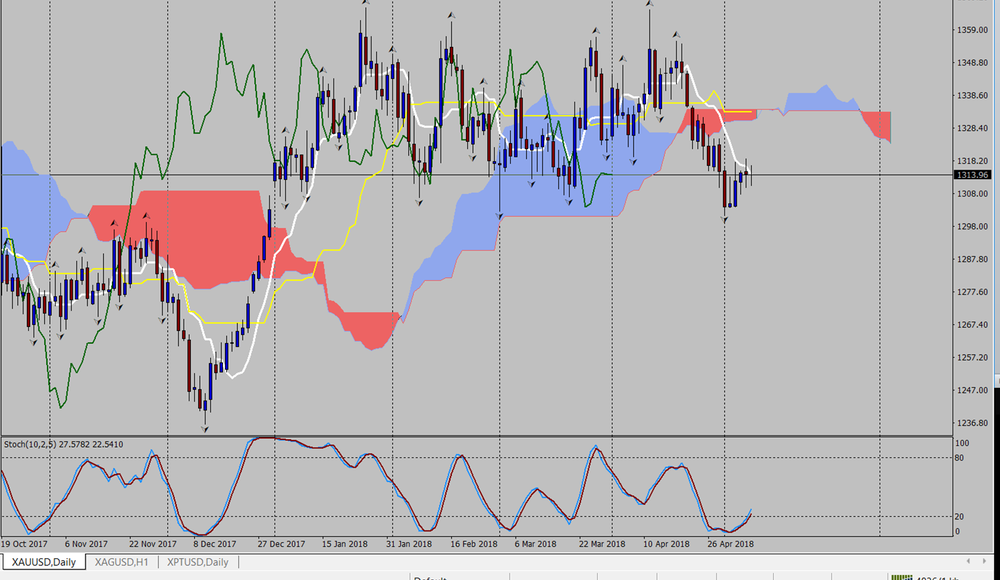Click the 1338.60 price scale value
The width and height of the screenshot is (1000, 580).
[x=972, y=96]
